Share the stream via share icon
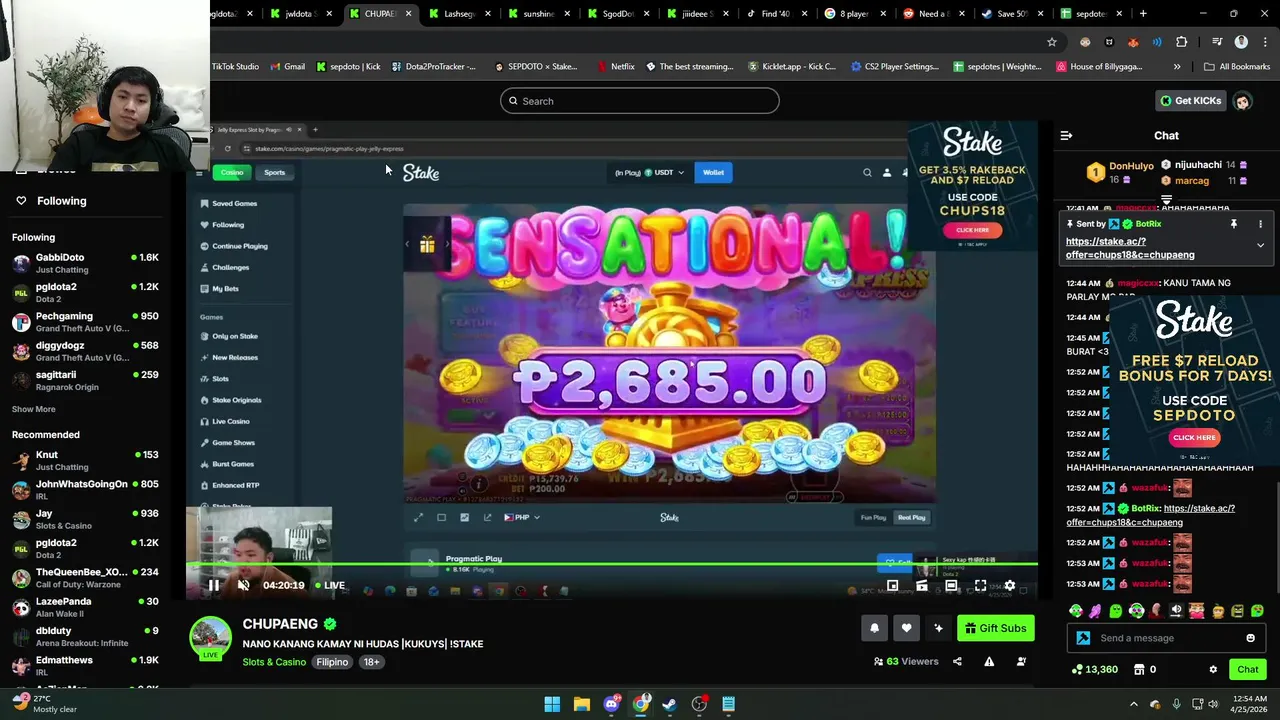This screenshot has width=1280, height=720. tap(957, 661)
